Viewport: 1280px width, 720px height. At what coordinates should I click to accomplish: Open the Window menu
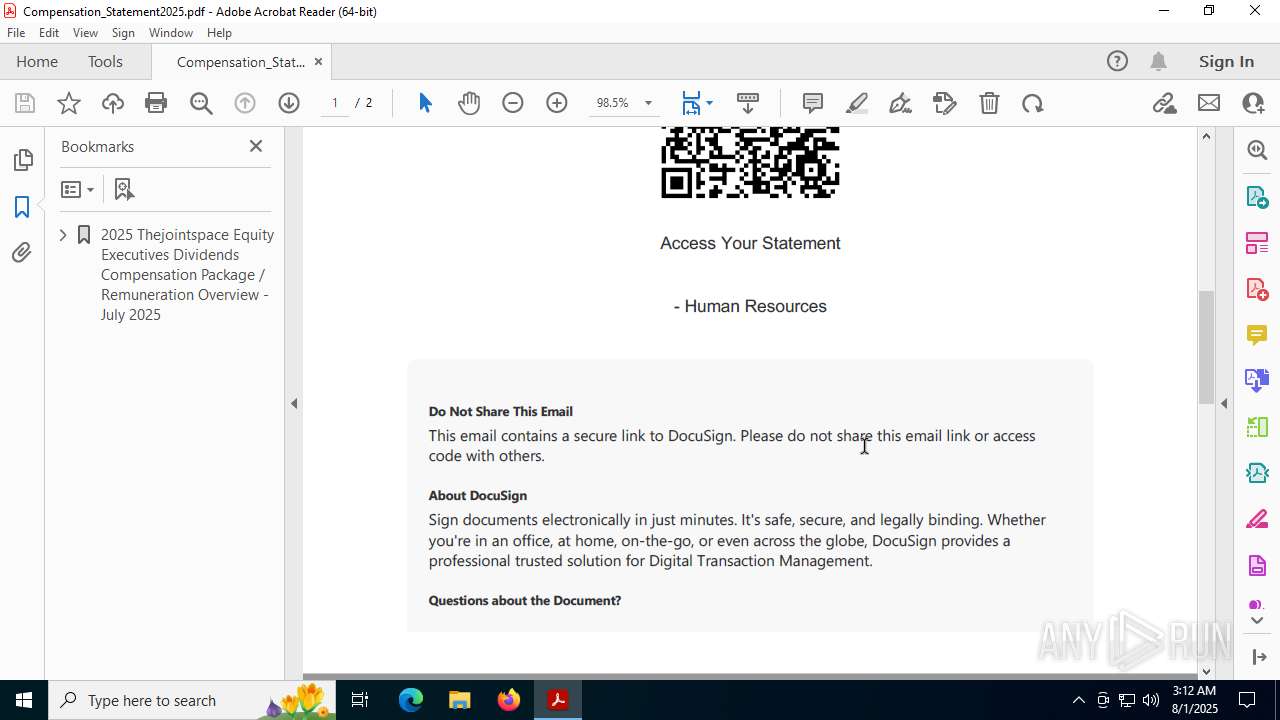171,33
